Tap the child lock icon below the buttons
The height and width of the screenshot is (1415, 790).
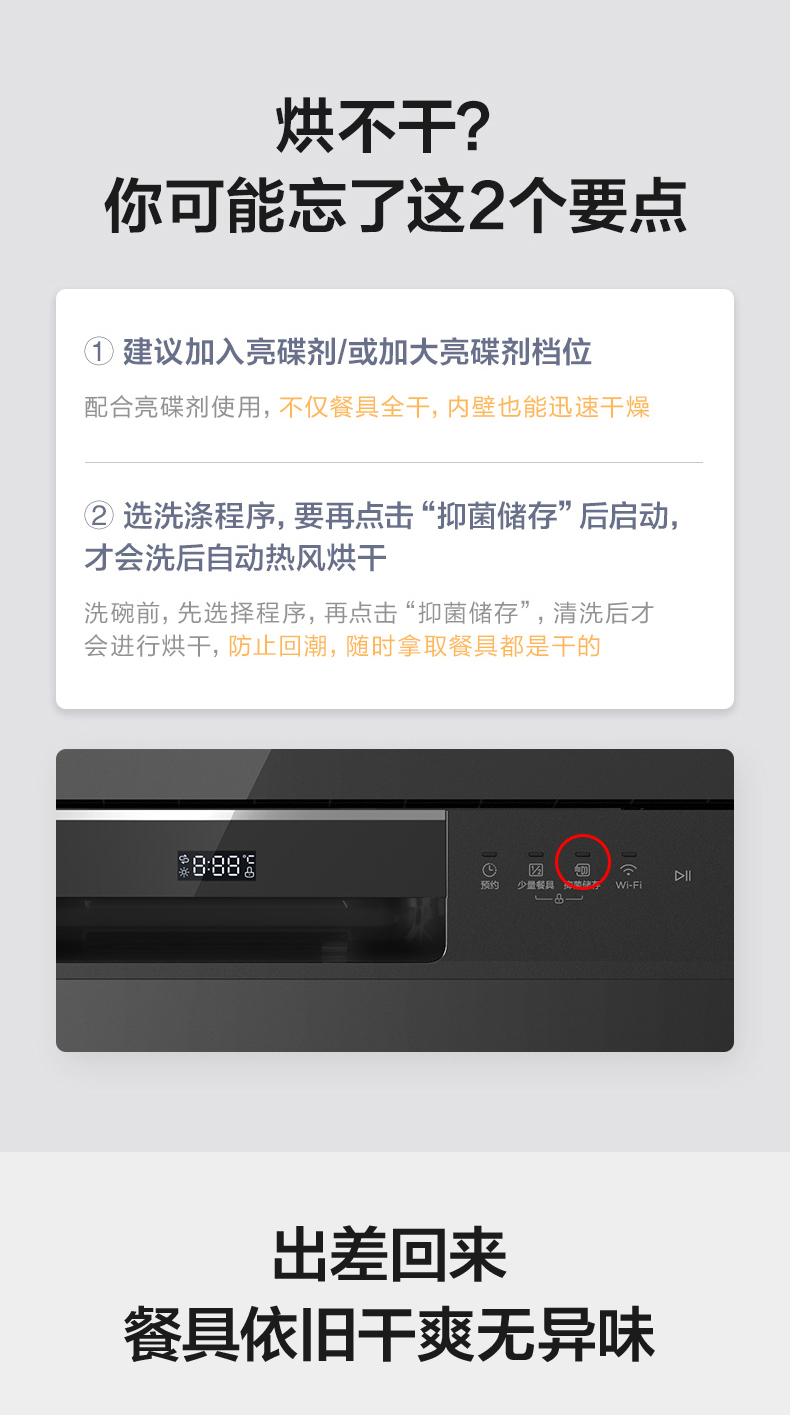[559, 899]
